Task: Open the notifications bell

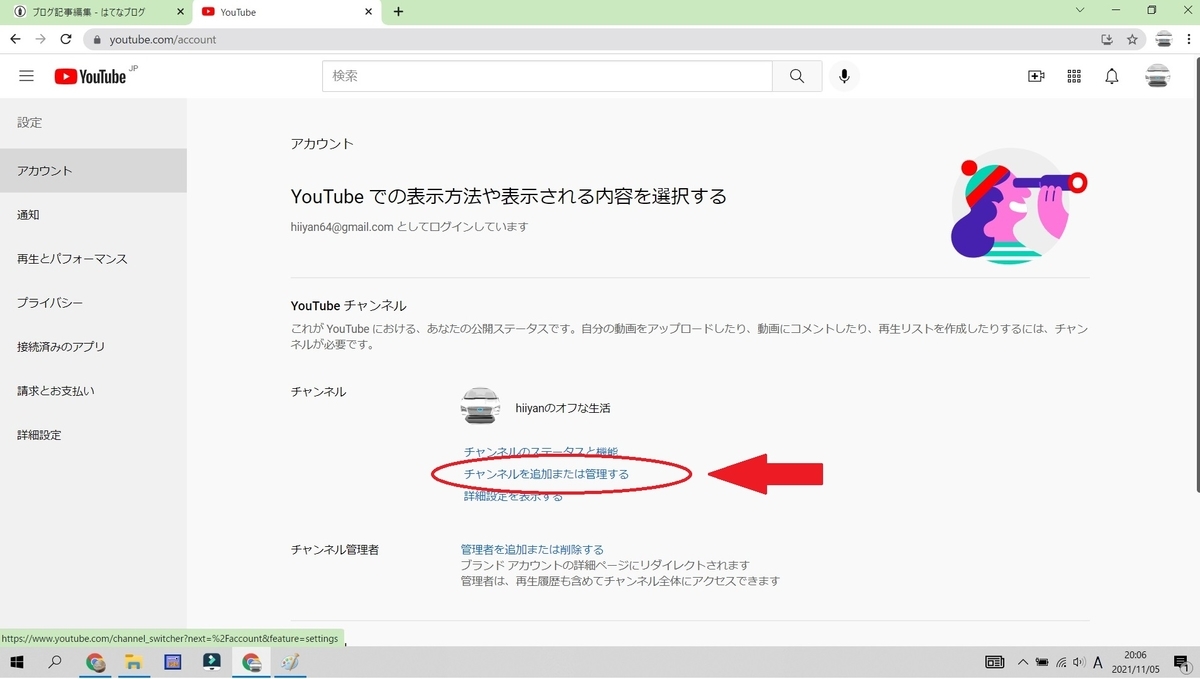Action: coord(1112,76)
